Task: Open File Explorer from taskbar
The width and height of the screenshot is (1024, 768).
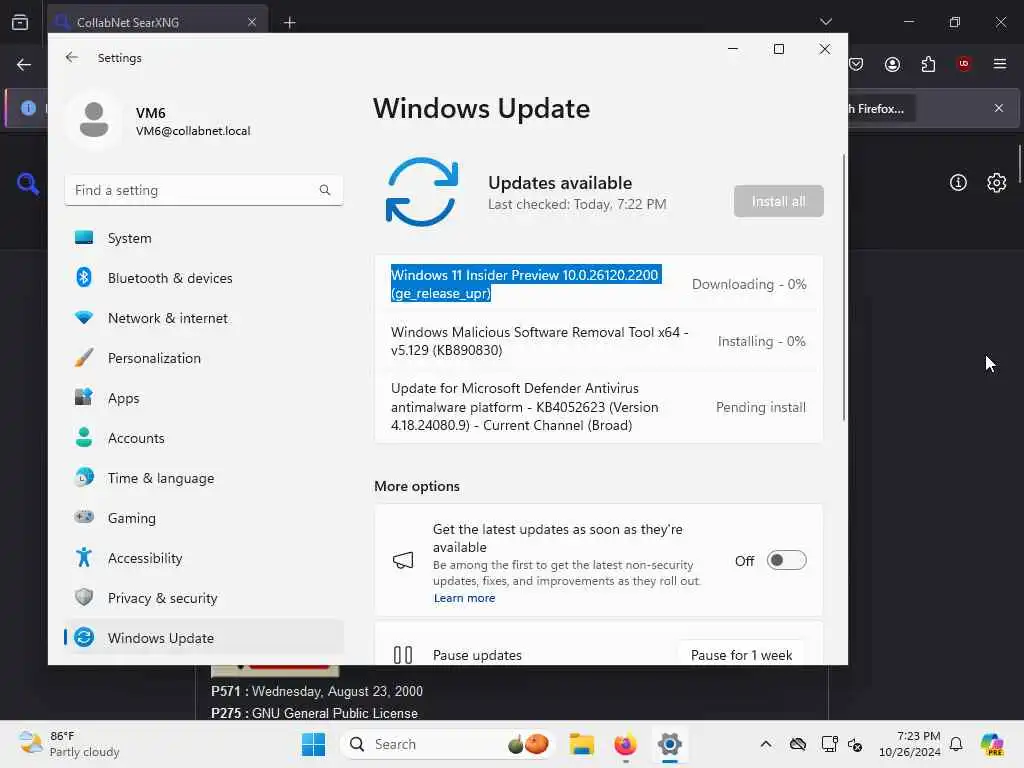Action: [581, 744]
